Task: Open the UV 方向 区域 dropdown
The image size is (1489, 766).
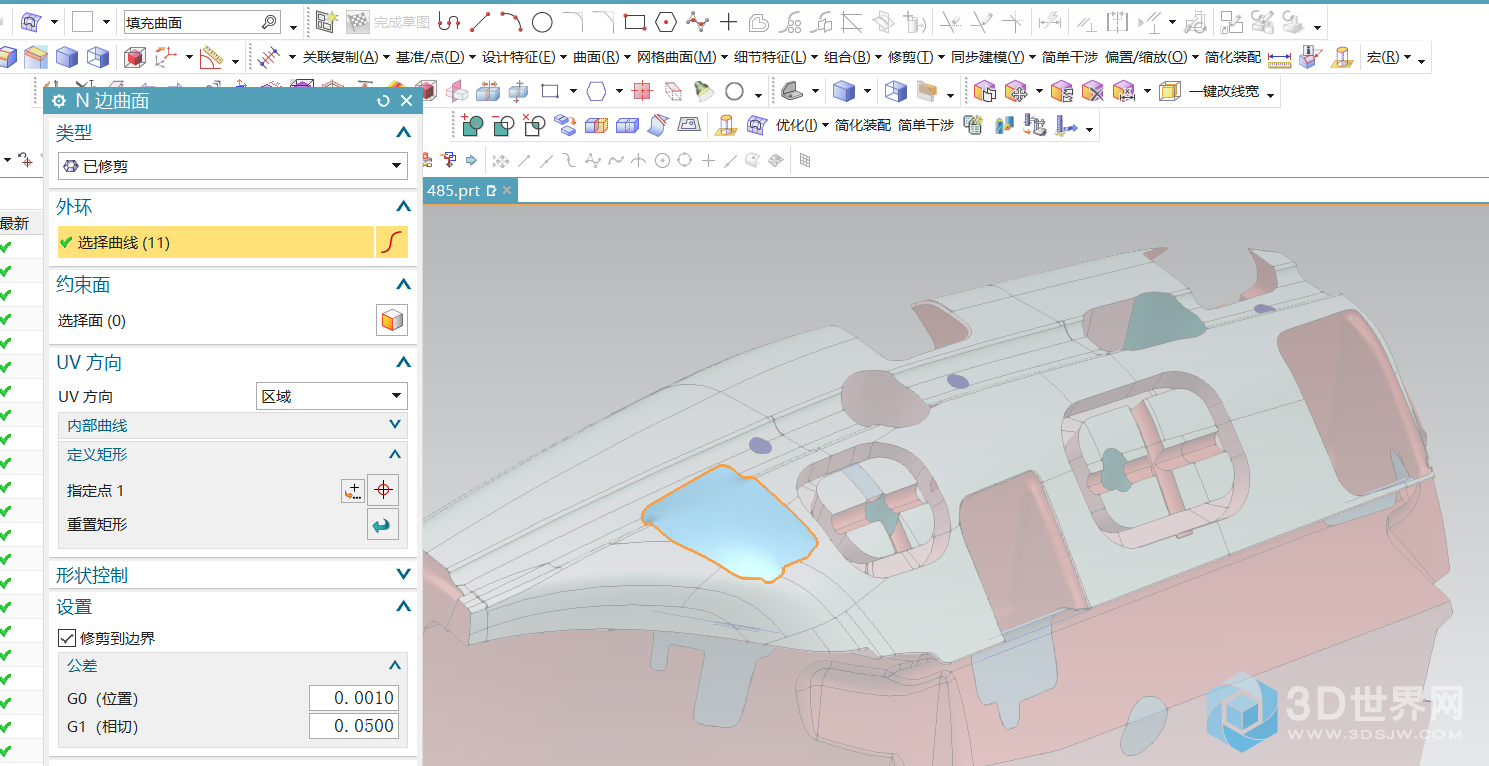Action: tap(332, 396)
